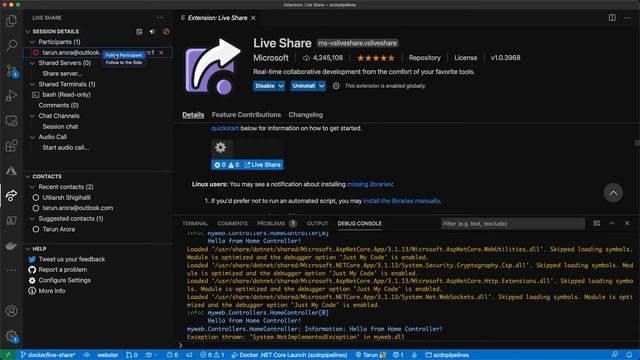Collapse Suggested contacts (1) node

32,219
